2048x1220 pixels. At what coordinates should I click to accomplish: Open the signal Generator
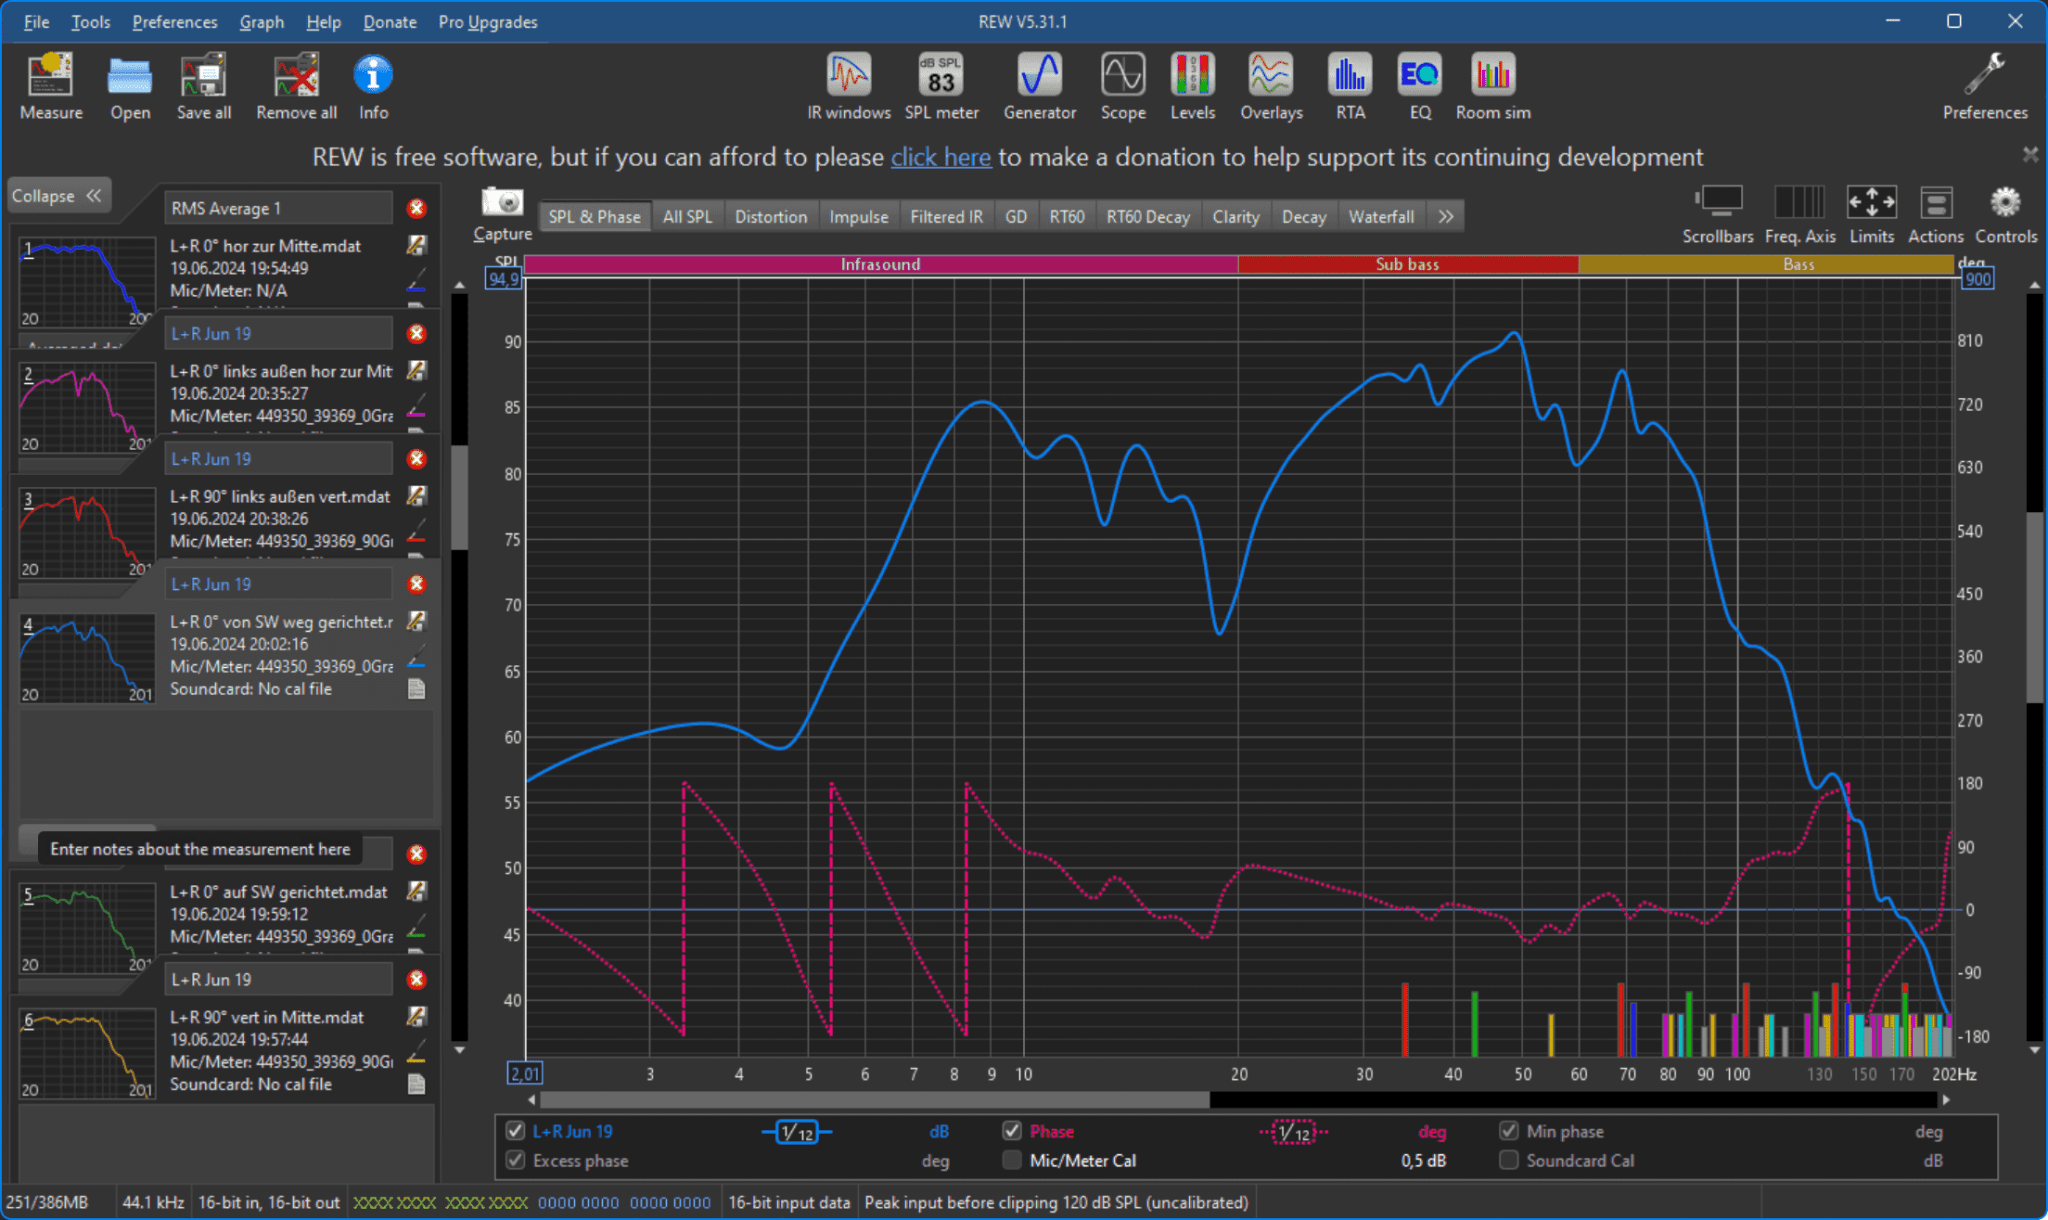1039,86
